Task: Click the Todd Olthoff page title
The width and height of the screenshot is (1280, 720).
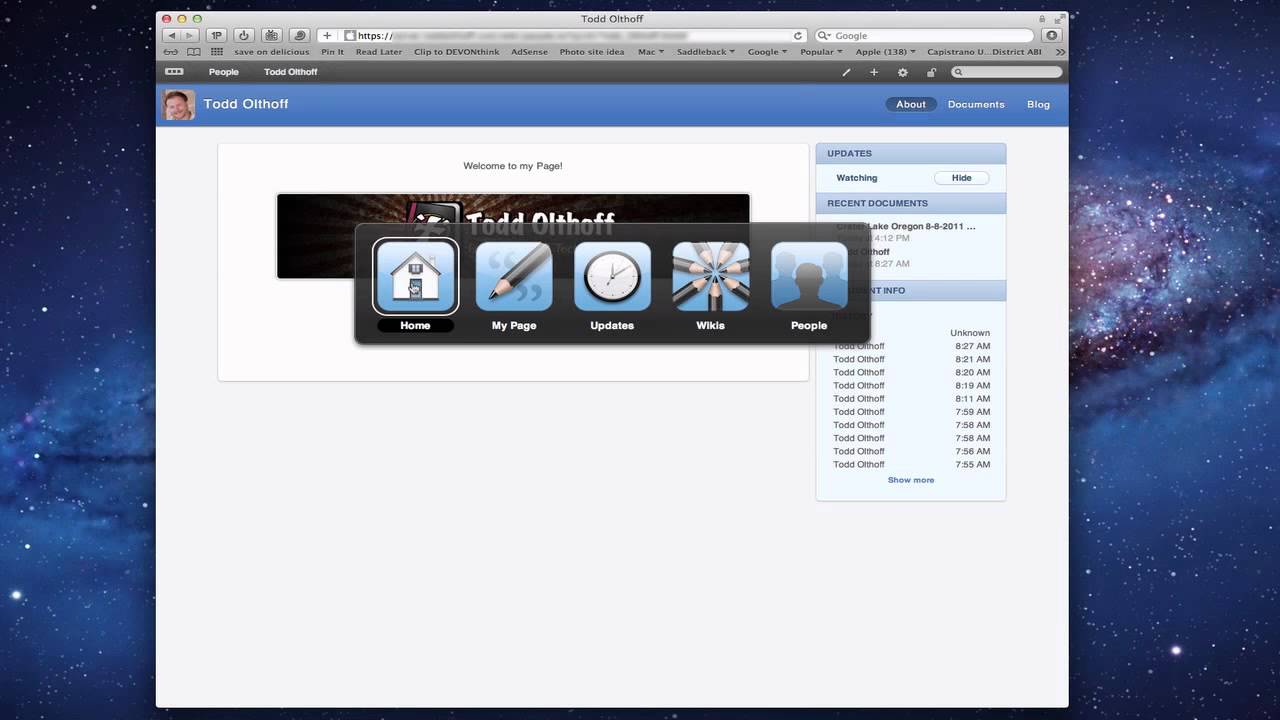Action: pos(246,104)
